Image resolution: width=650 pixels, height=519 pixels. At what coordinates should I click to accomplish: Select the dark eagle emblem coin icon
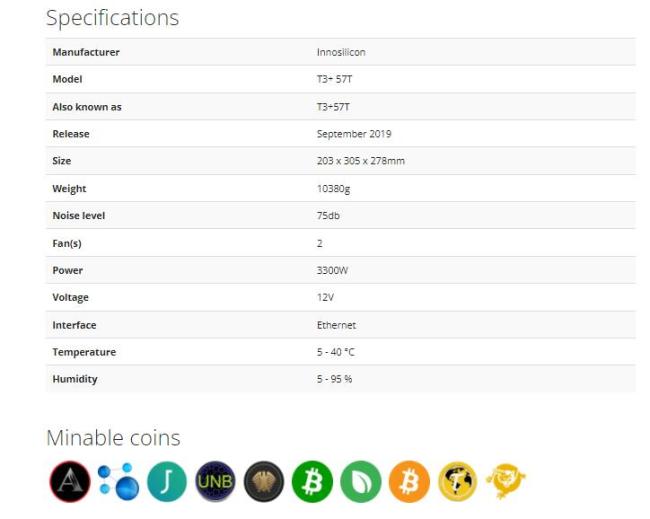264,481
